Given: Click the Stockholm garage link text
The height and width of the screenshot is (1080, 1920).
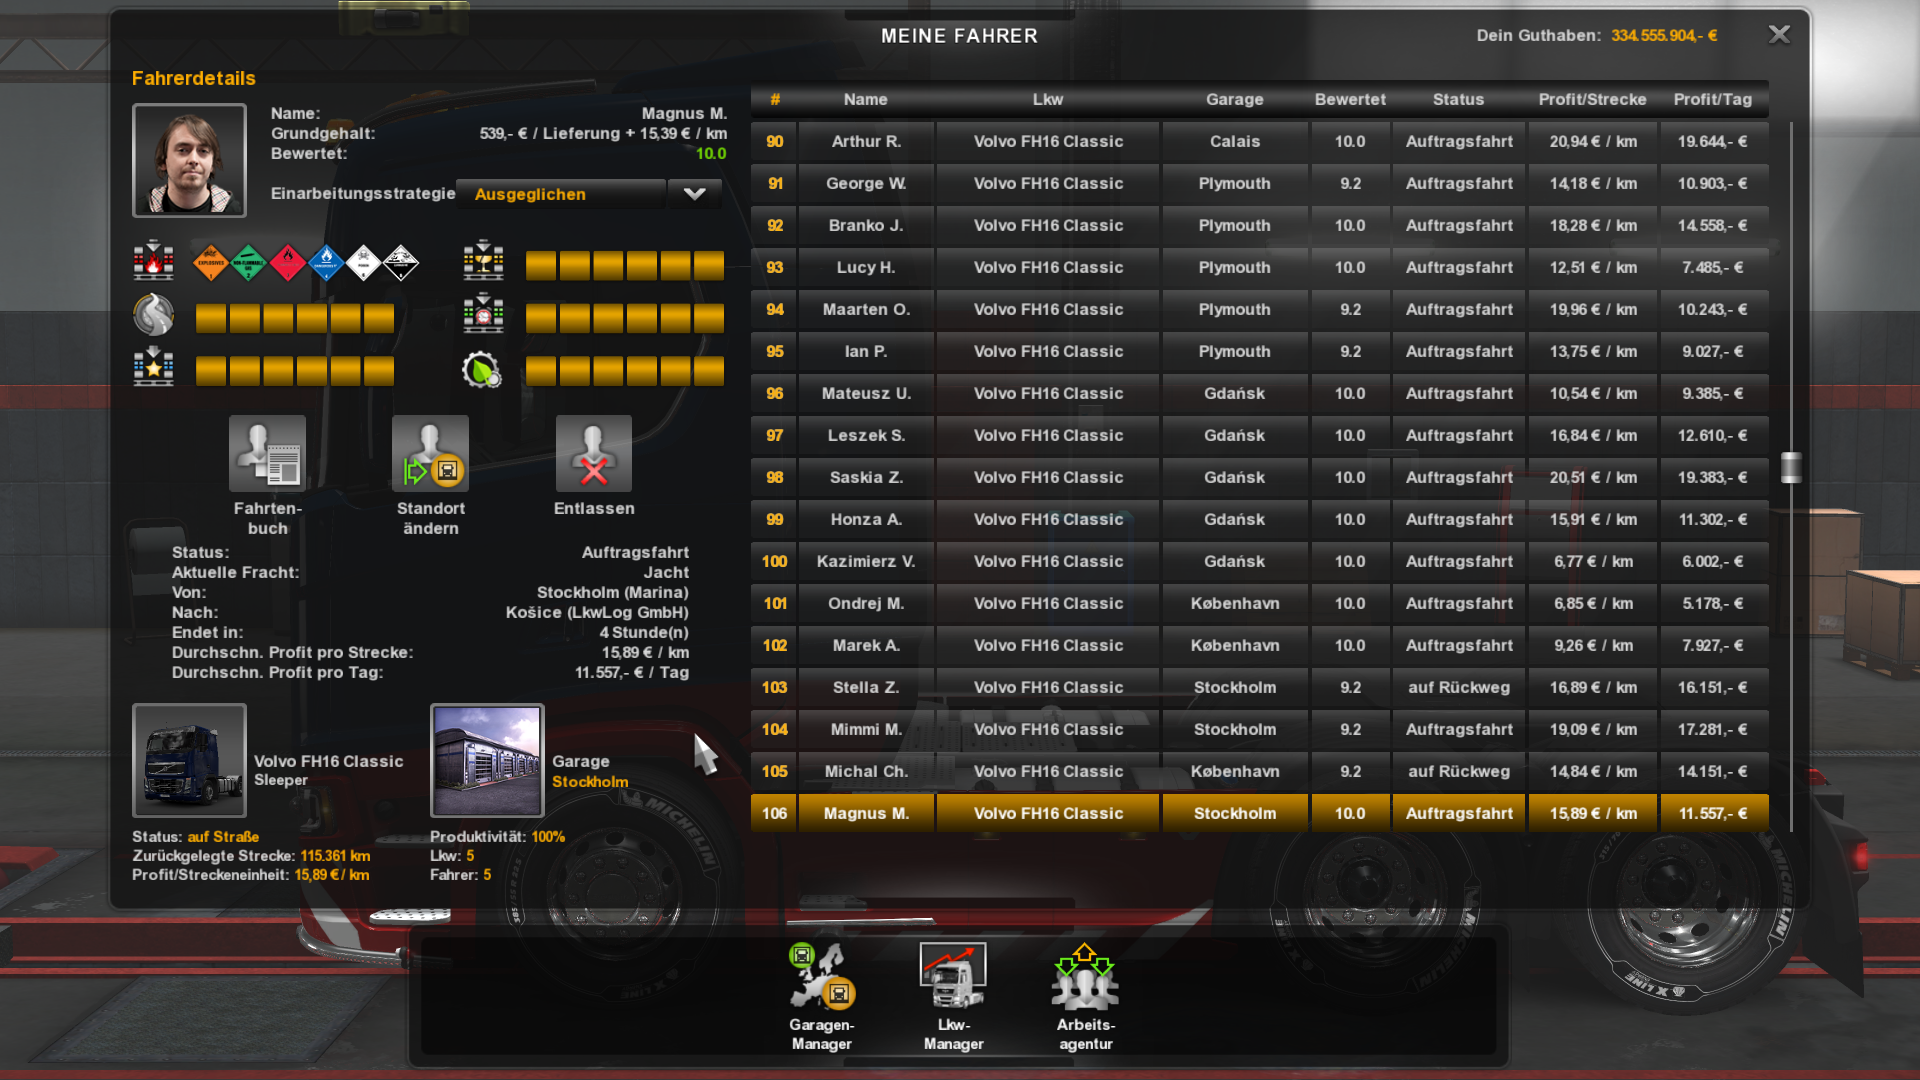Looking at the screenshot, I should click(590, 782).
